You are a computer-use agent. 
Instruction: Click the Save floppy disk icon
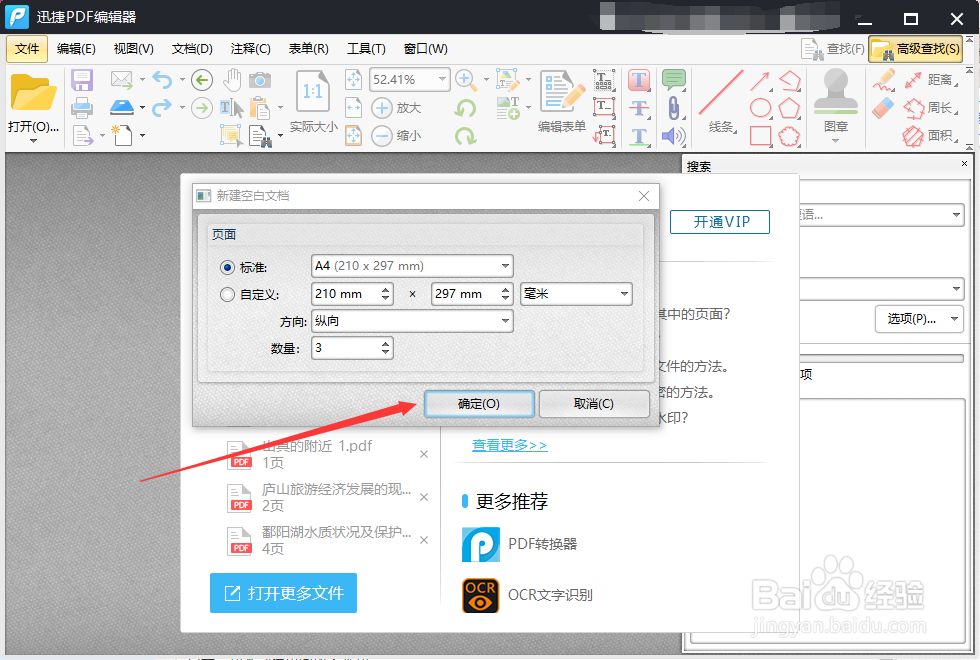(x=82, y=80)
